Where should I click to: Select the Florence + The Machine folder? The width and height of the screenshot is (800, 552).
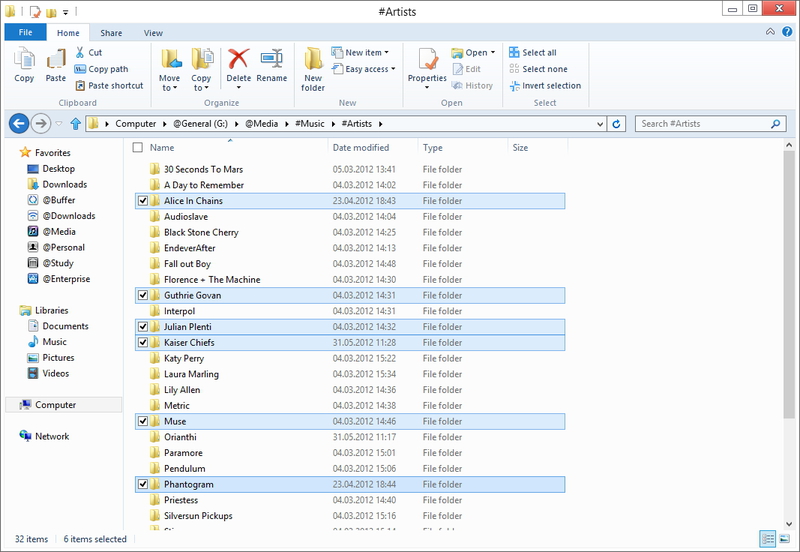click(x=350, y=280)
